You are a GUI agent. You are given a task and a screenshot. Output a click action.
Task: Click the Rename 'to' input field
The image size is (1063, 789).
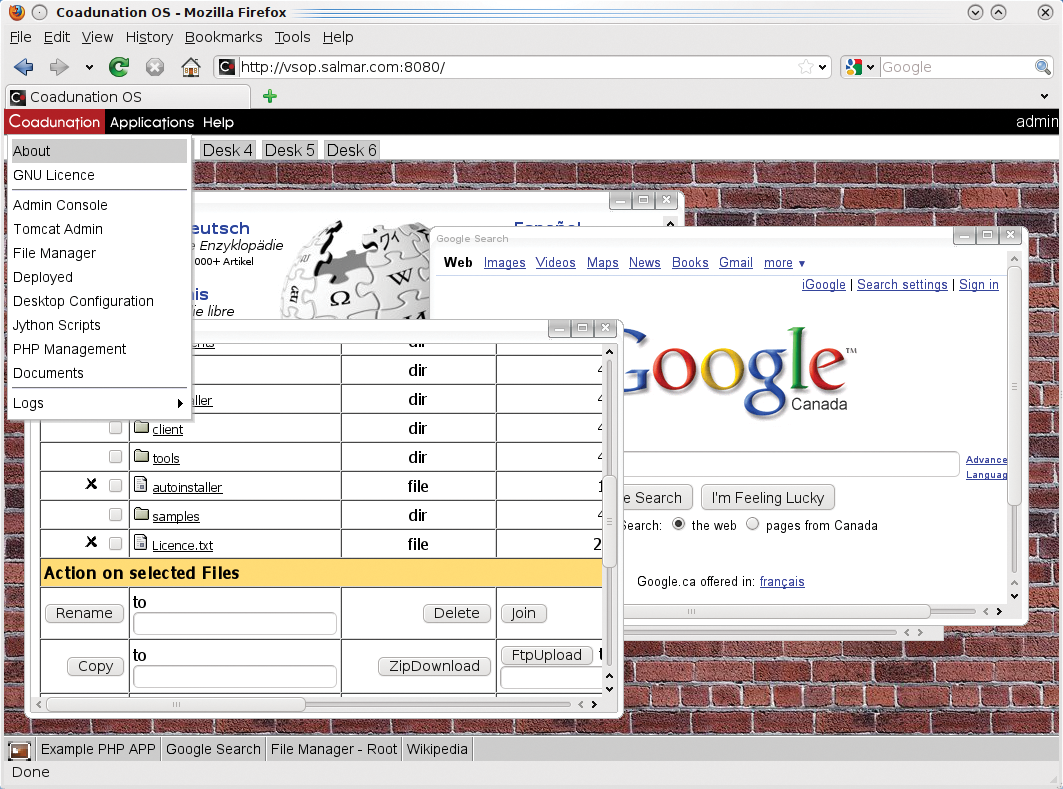tap(235, 624)
